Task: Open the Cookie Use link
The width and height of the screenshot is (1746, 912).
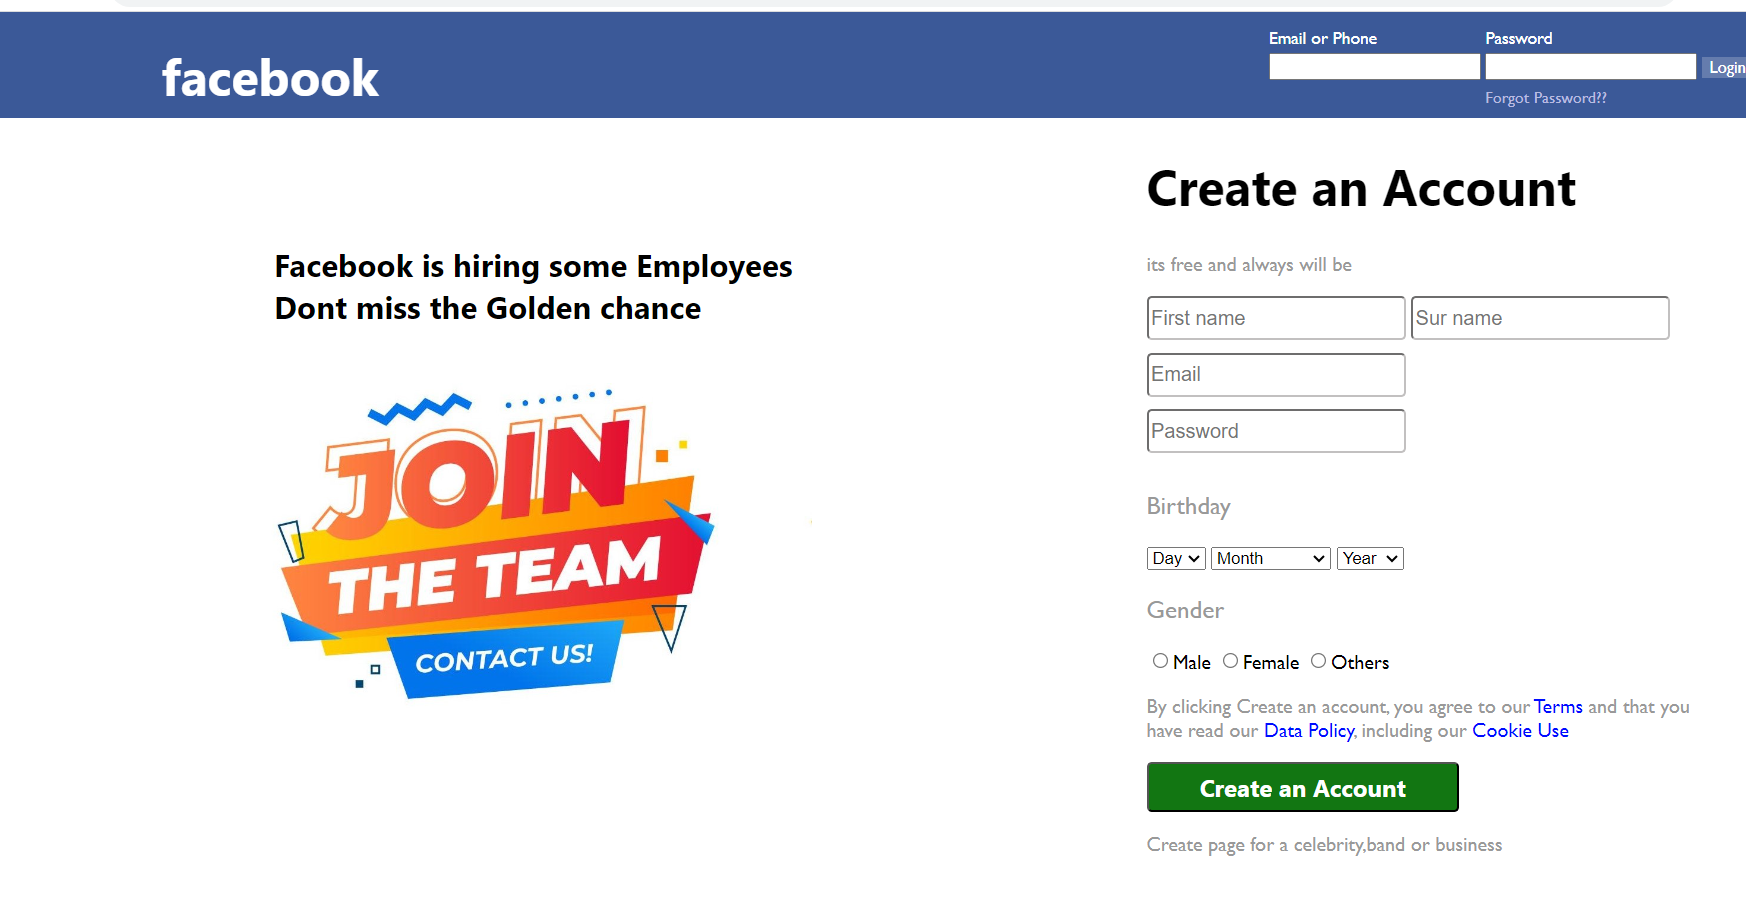Action: click(x=1520, y=731)
